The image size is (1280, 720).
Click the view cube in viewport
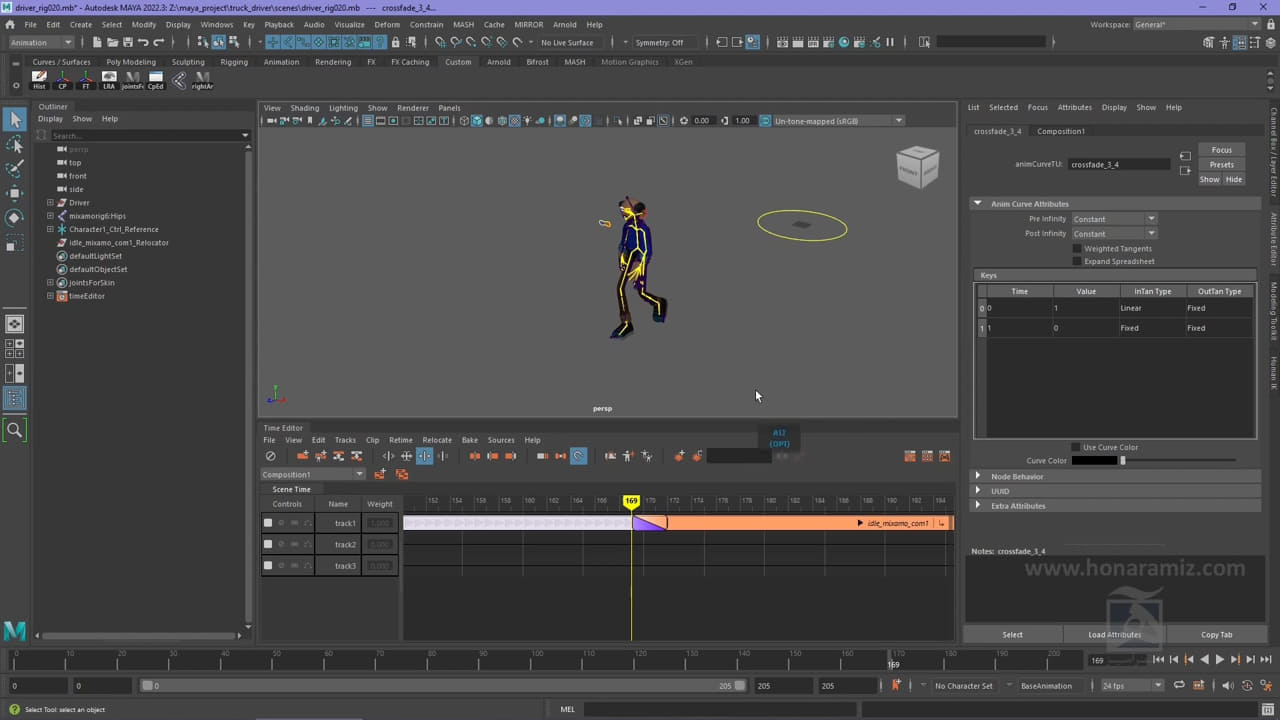917,167
